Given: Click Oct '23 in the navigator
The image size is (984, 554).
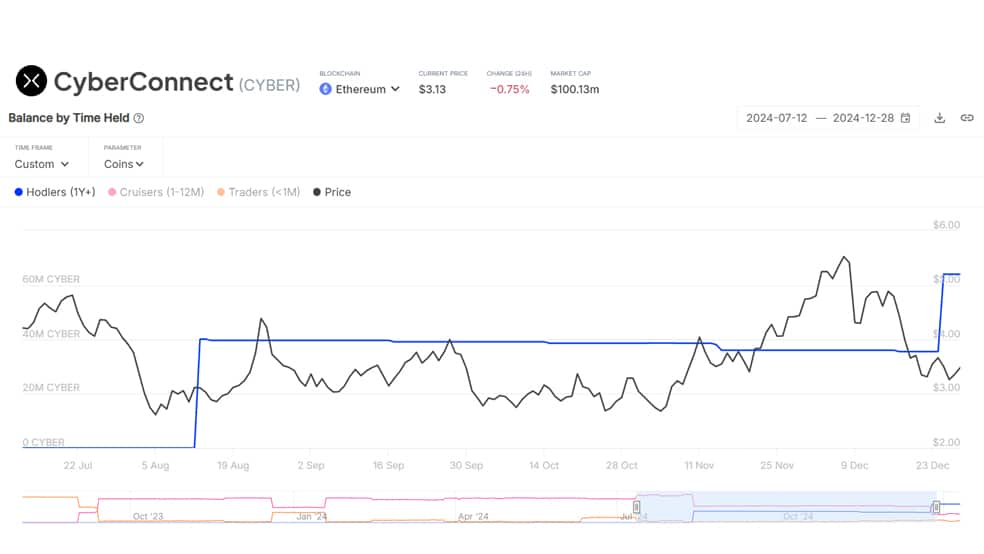Looking at the screenshot, I should 148,516.
